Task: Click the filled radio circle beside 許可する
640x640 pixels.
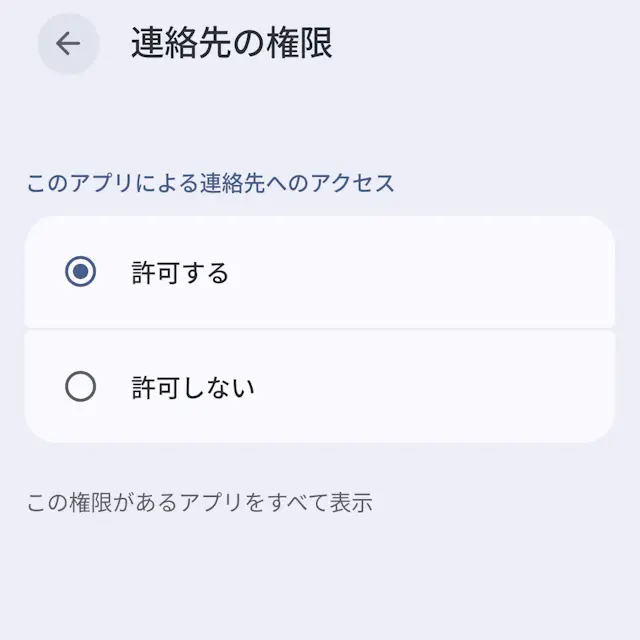Action: click(80, 272)
